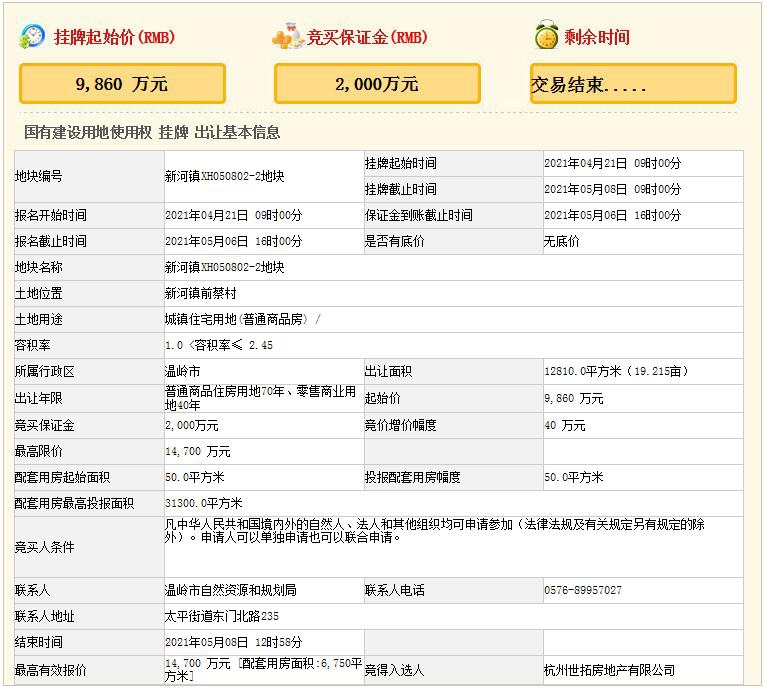This screenshot has width=767, height=688.
Task: Click the 配套用房最高投报面积 label
Action: click(74, 503)
